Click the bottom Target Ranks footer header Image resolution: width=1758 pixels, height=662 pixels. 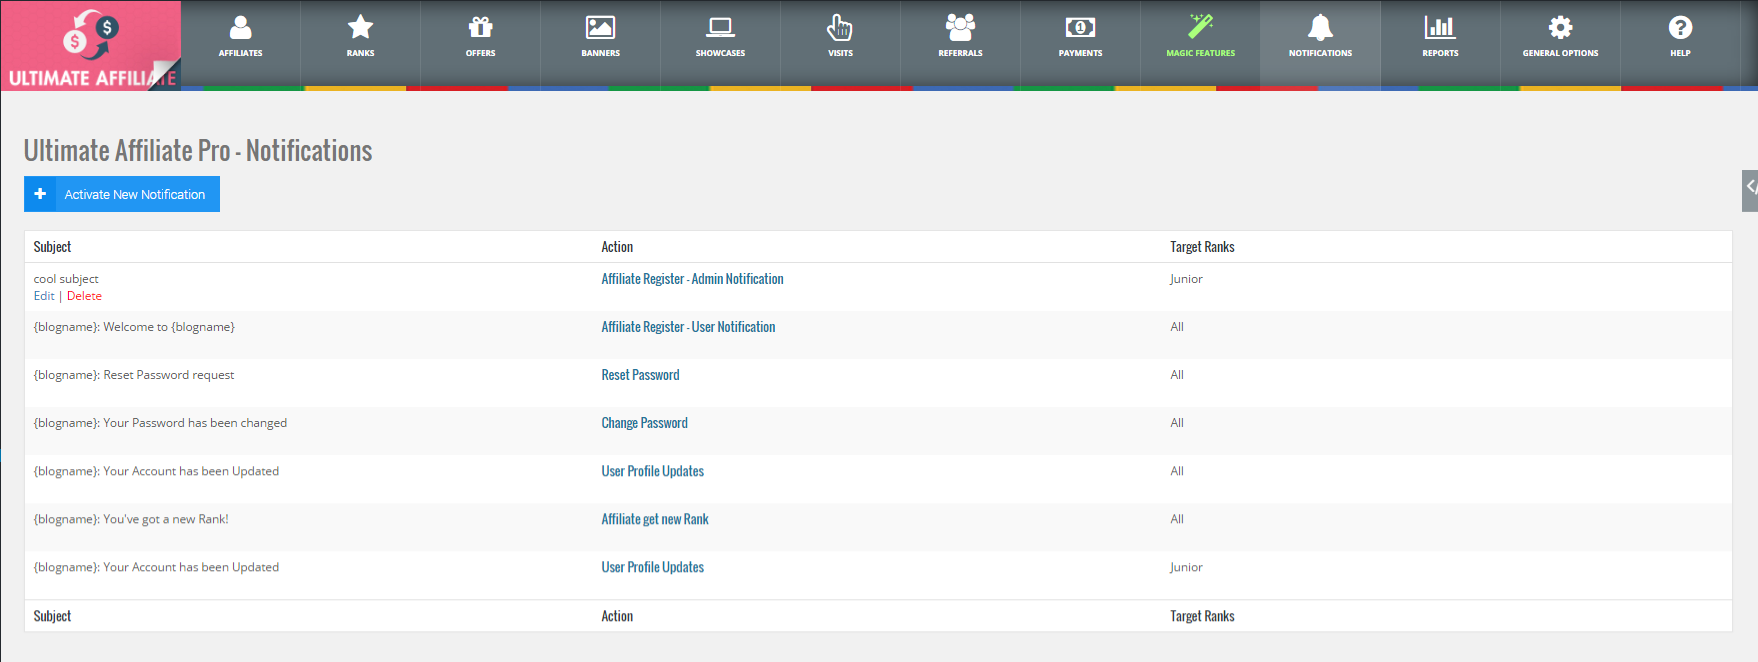point(1202,616)
